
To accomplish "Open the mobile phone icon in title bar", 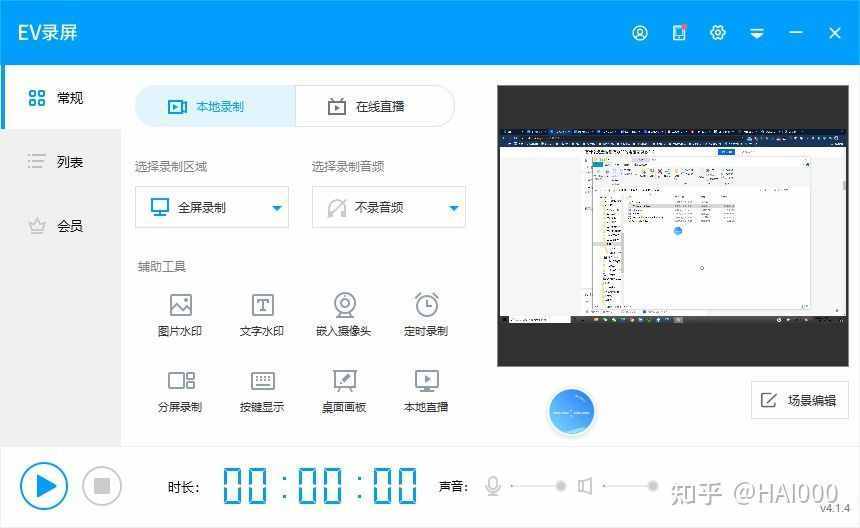I will [x=679, y=33].
